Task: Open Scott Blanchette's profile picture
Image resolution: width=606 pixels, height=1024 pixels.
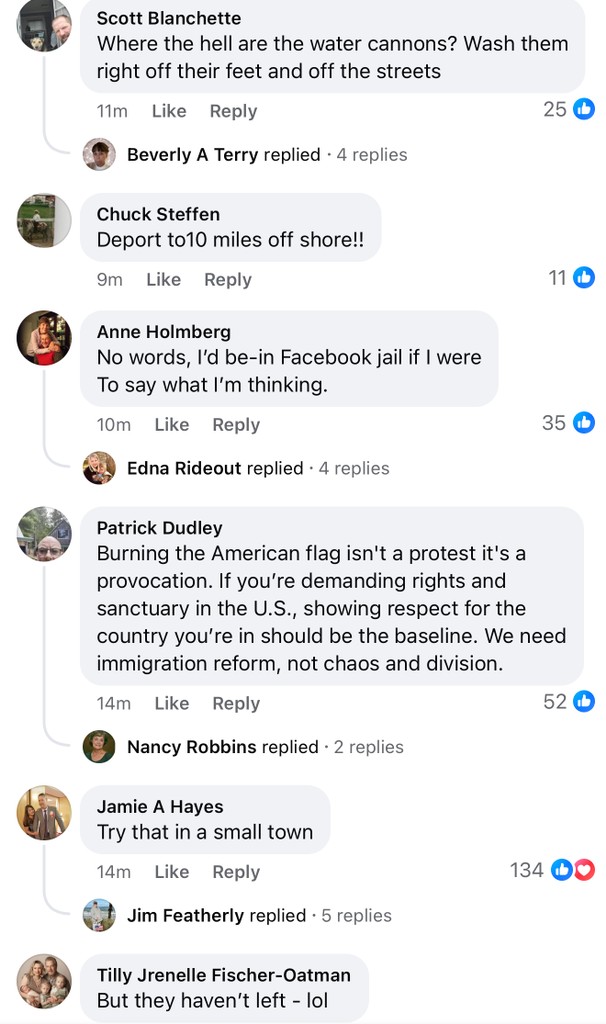Action: coord(44,25)
